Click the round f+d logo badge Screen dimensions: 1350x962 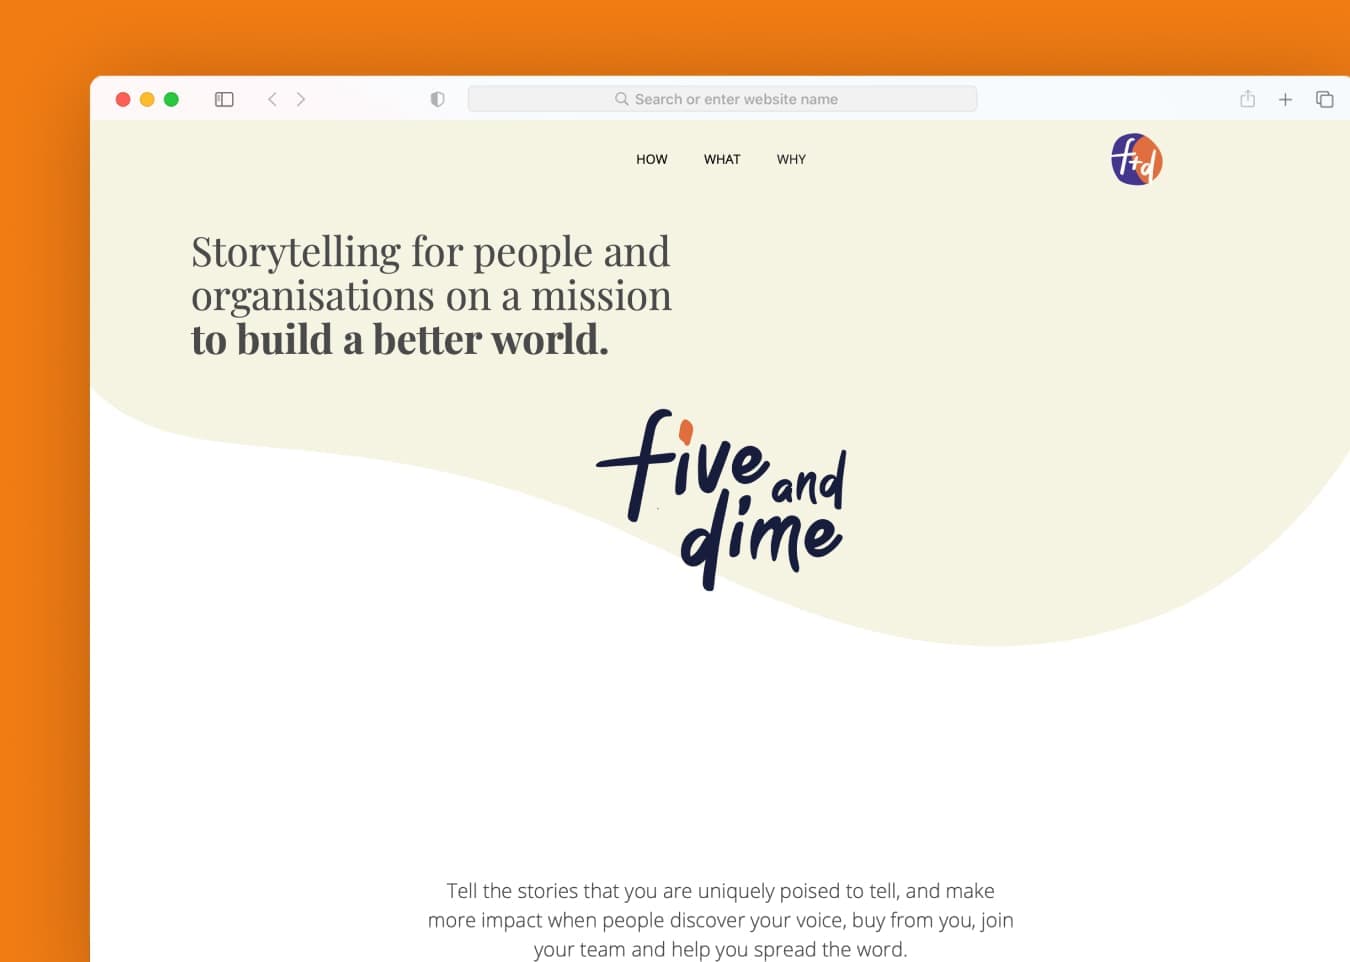click(x=1136, y=160)
